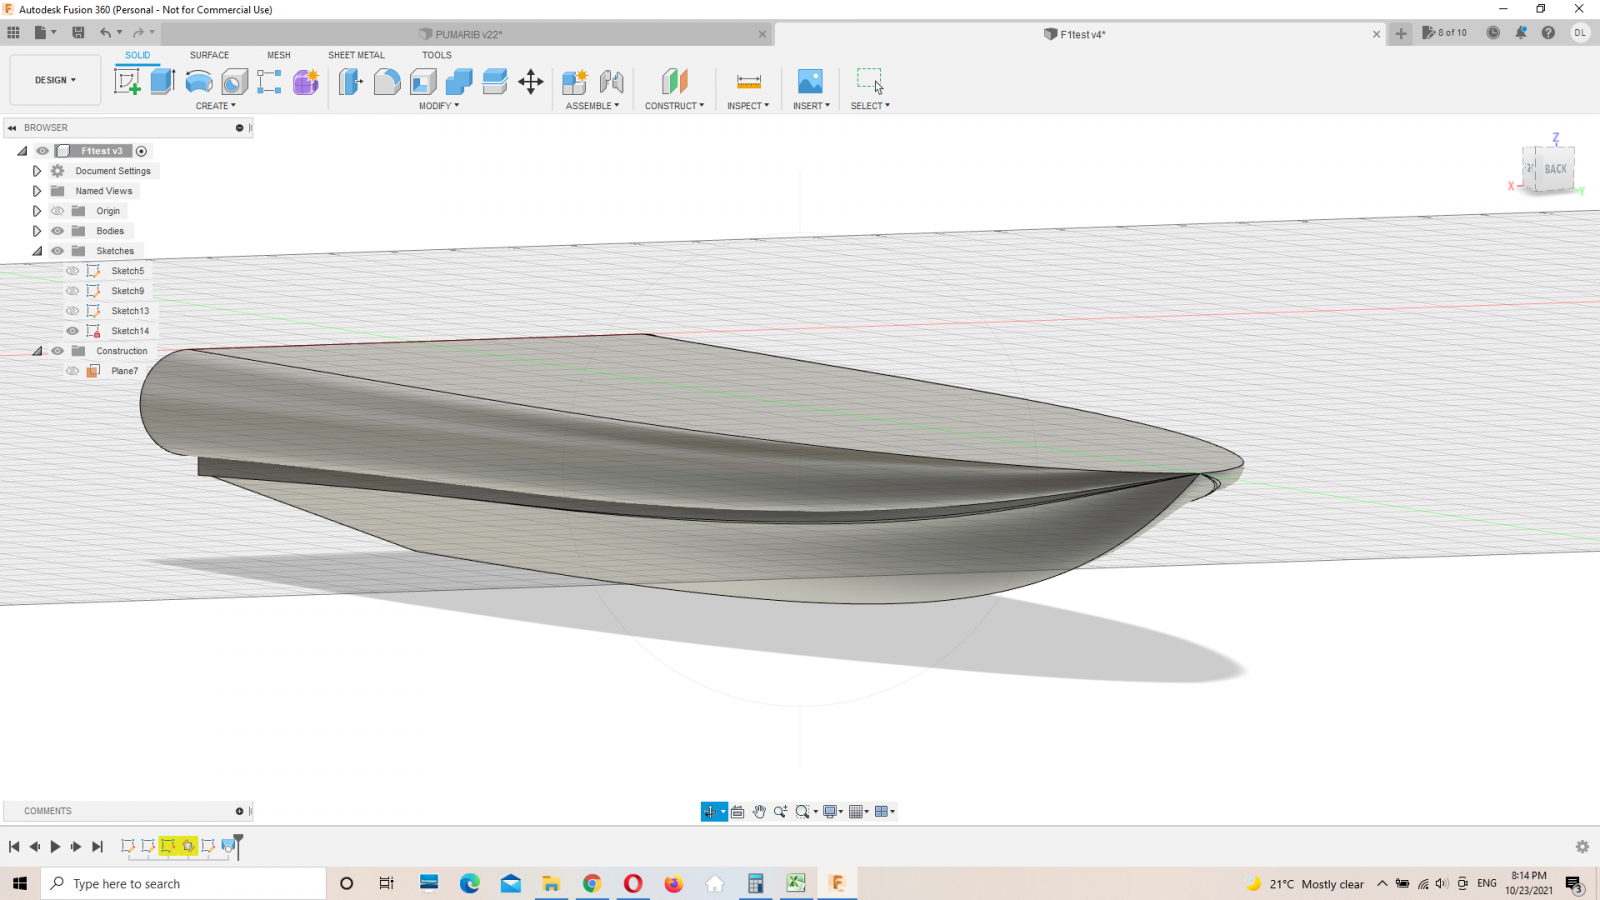
Task: Open the ASSEMBLE menu dropdown
Action: [x=593, y=106]
